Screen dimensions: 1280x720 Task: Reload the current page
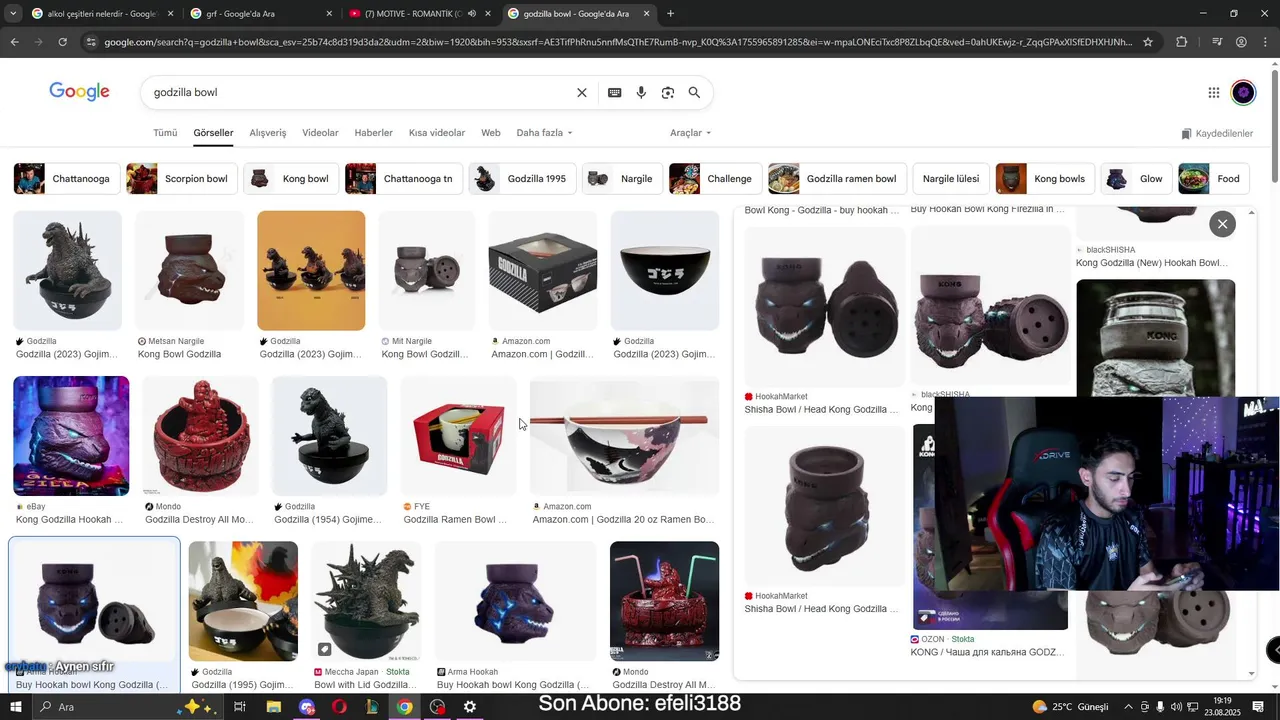coord(62,42)
